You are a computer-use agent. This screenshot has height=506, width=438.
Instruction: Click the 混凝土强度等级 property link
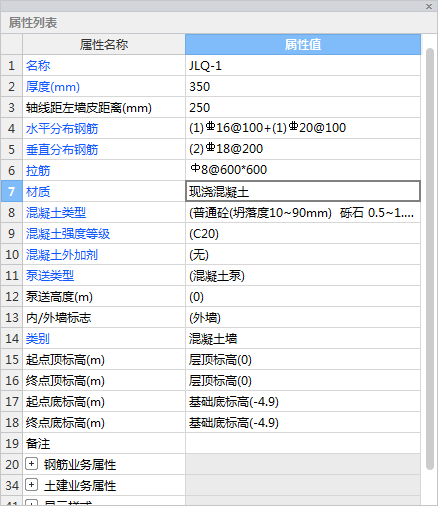pyautogui.click(x=68, y=234)
